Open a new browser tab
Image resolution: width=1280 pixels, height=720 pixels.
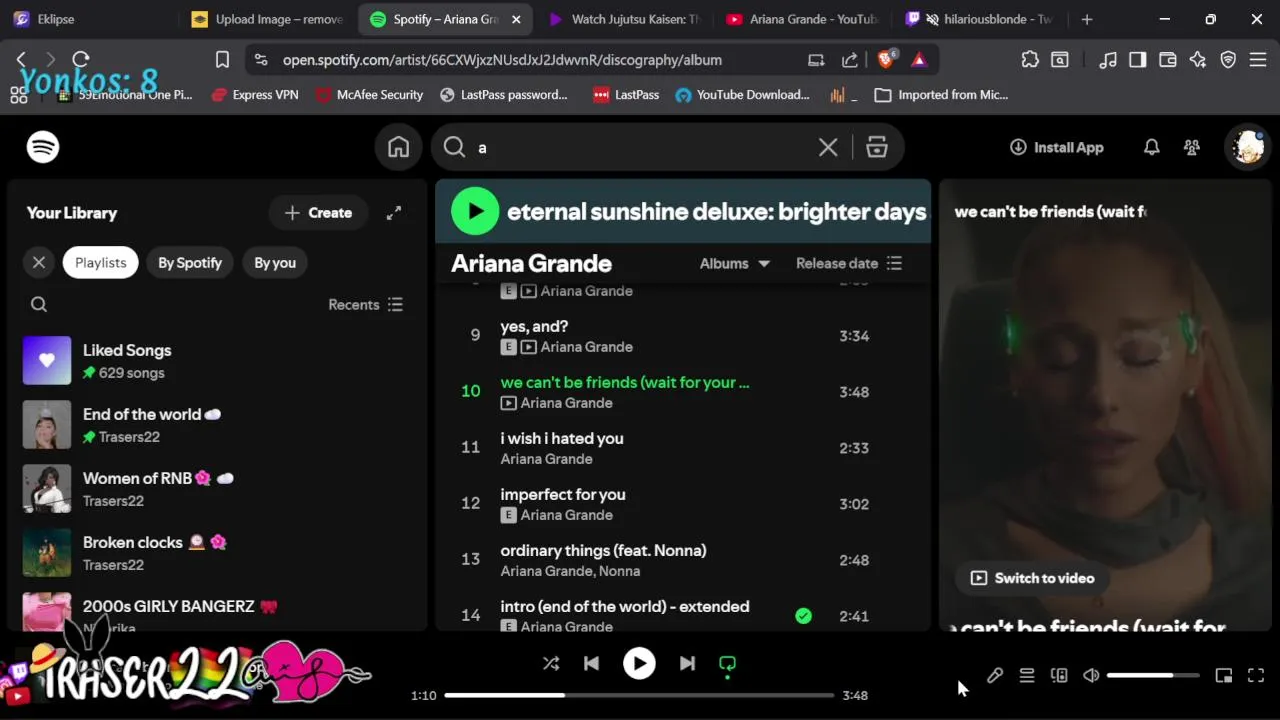click(x=1087, y=19)
